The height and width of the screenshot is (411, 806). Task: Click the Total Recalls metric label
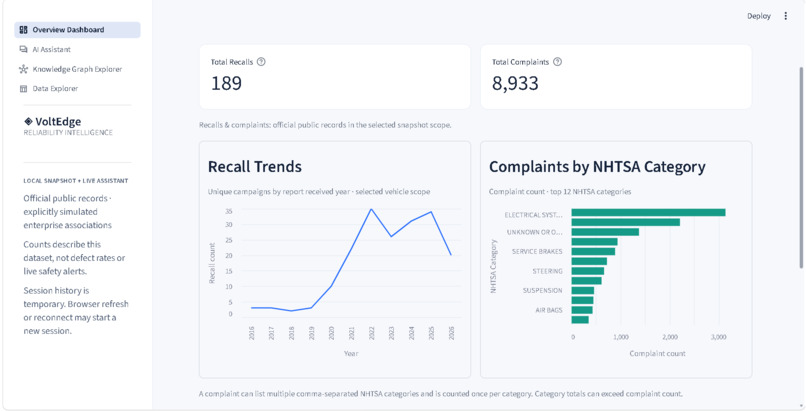point(232,62)
